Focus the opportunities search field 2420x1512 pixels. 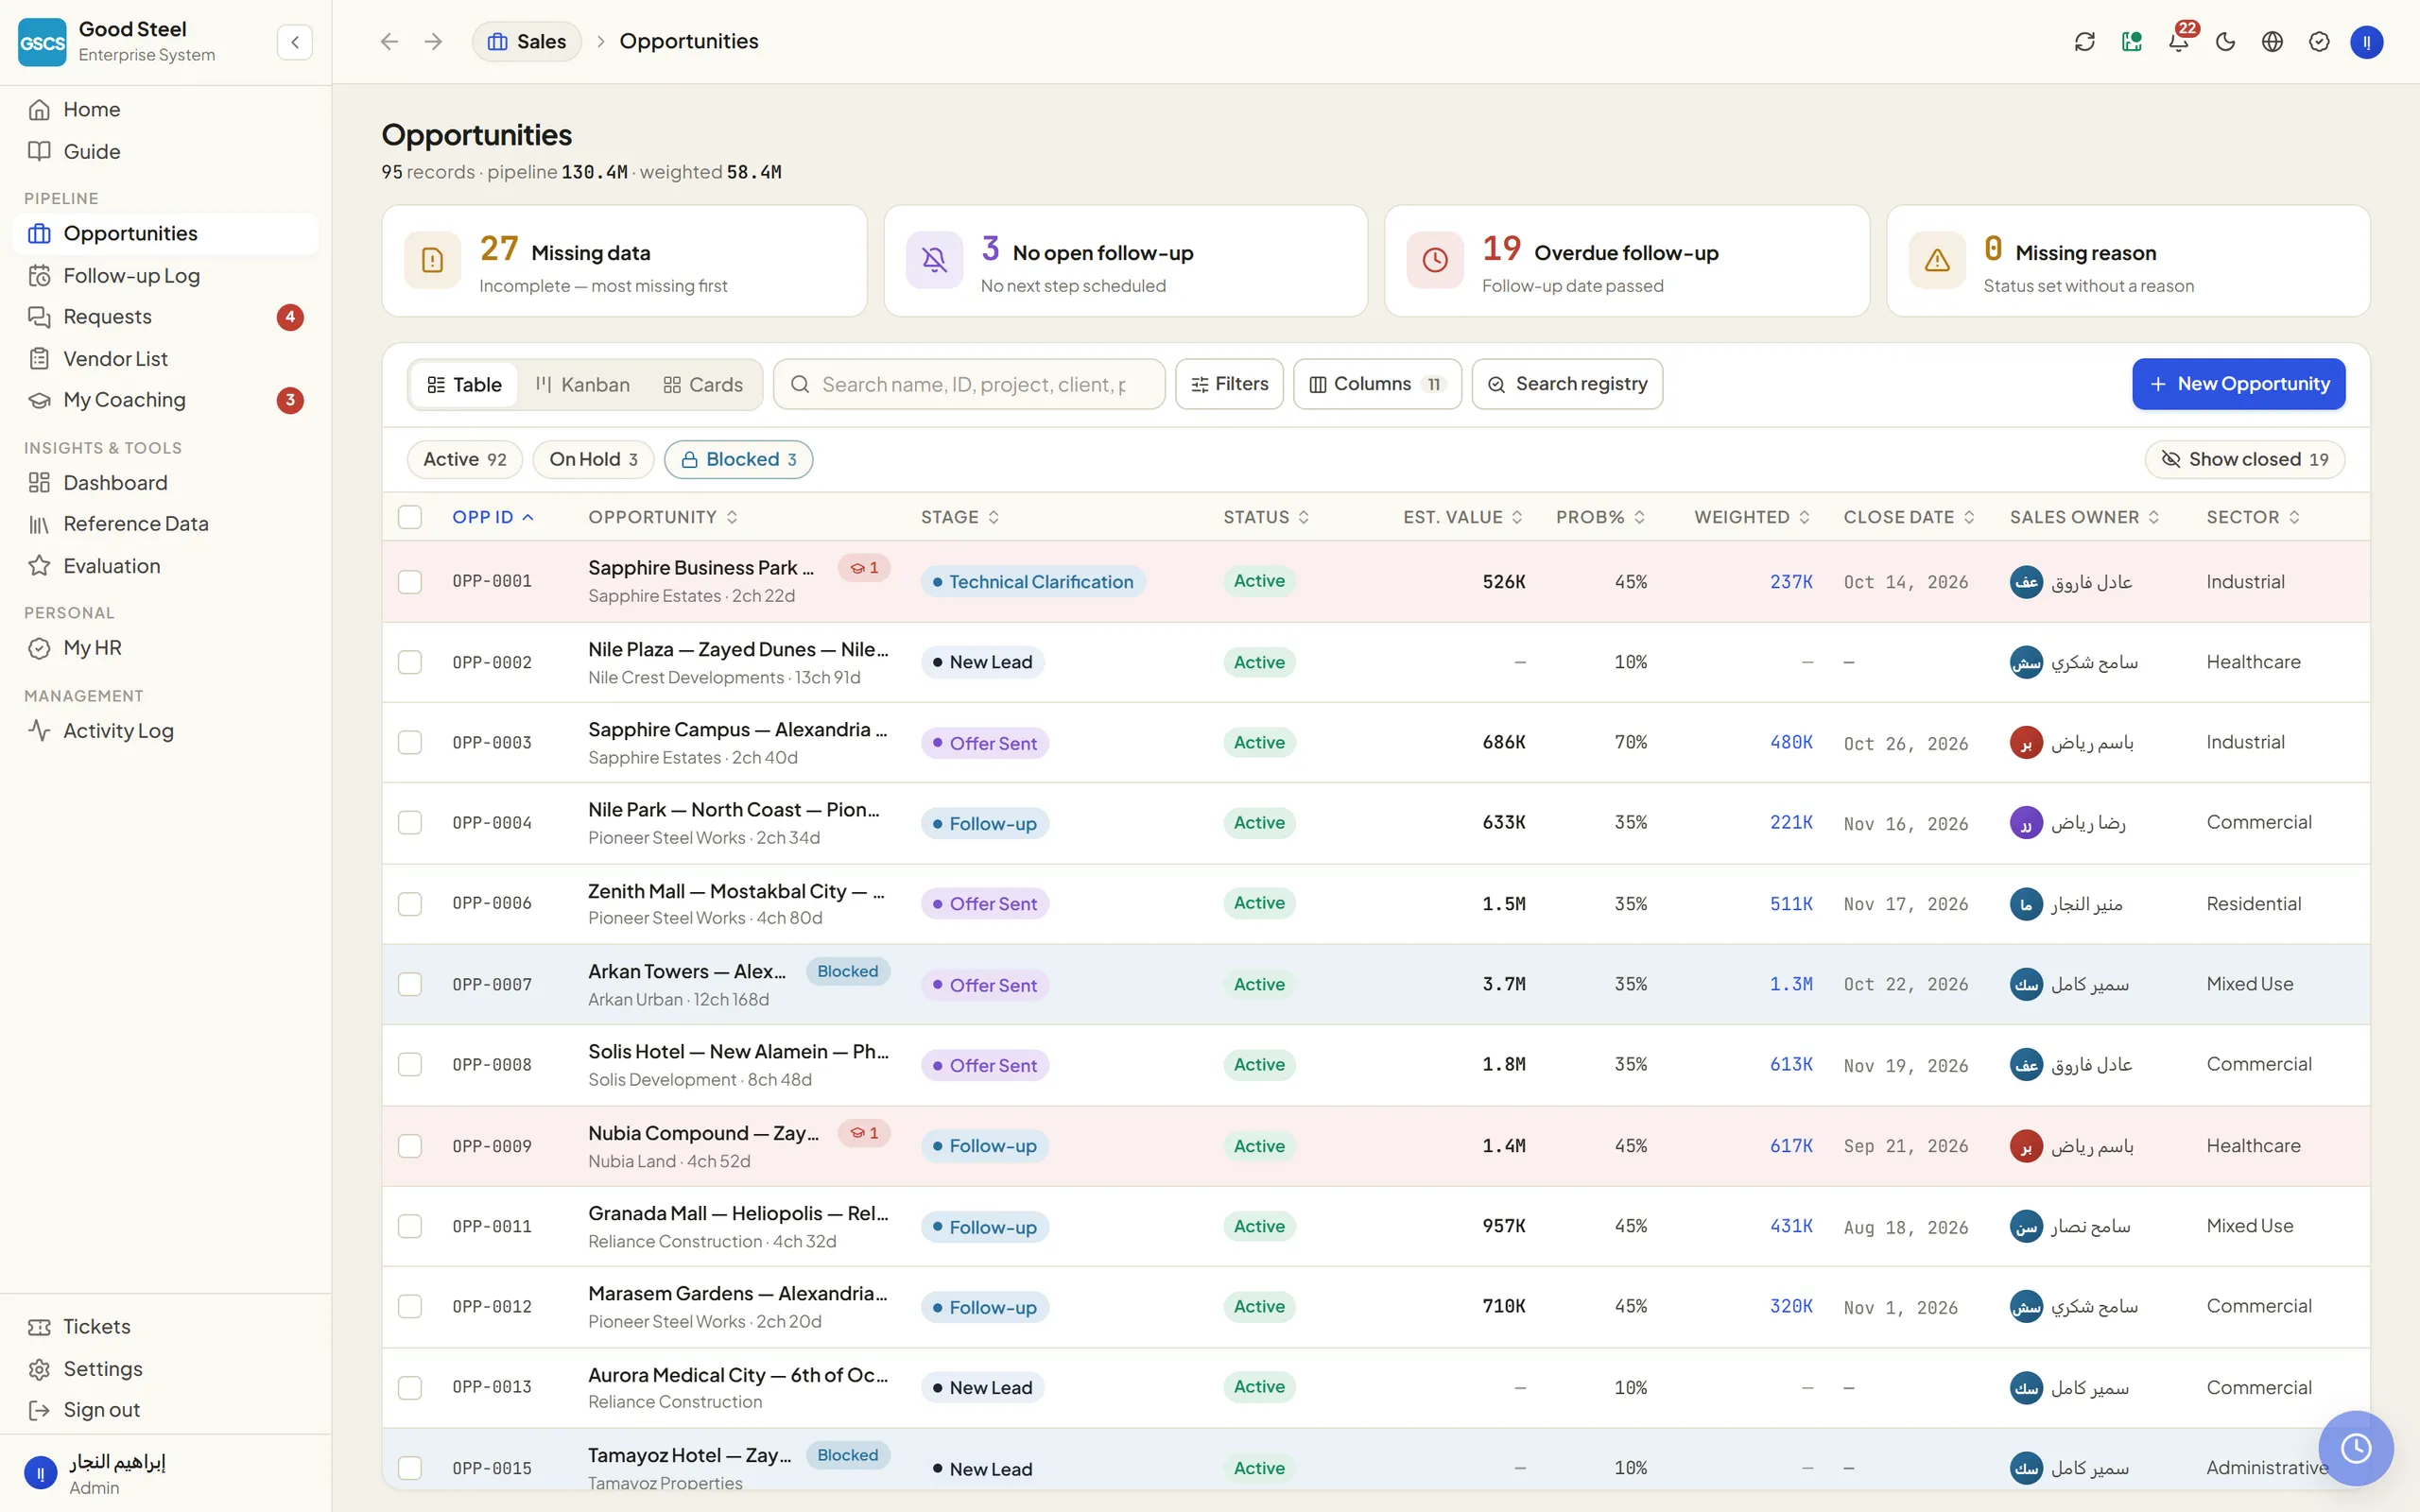pyautogui.click(x=969, y=385)
